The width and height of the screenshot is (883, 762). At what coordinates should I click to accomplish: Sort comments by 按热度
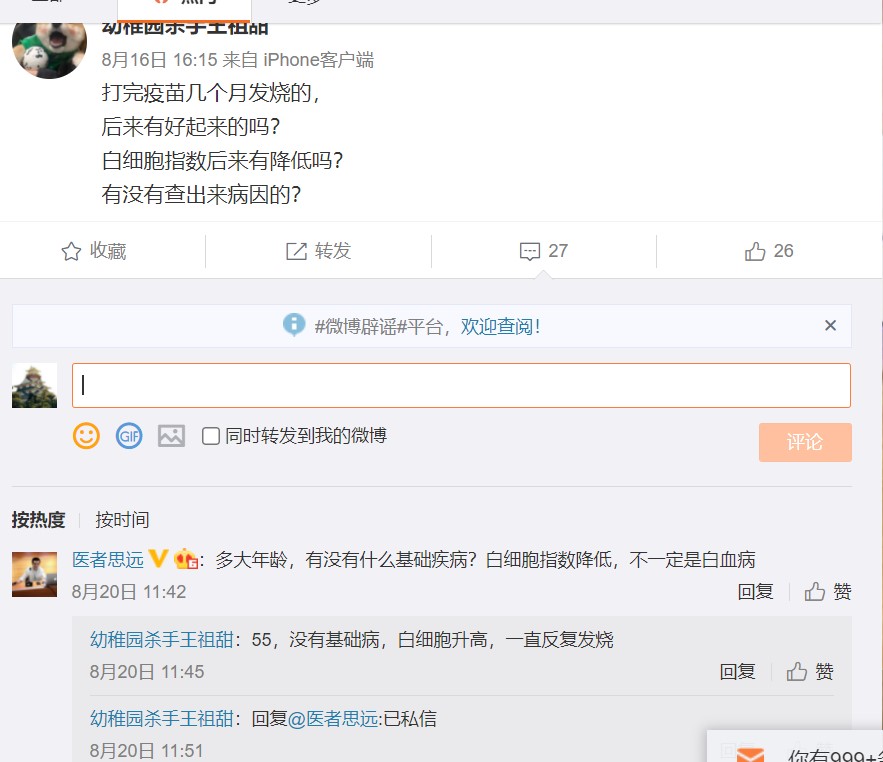[x=38, y=519]
